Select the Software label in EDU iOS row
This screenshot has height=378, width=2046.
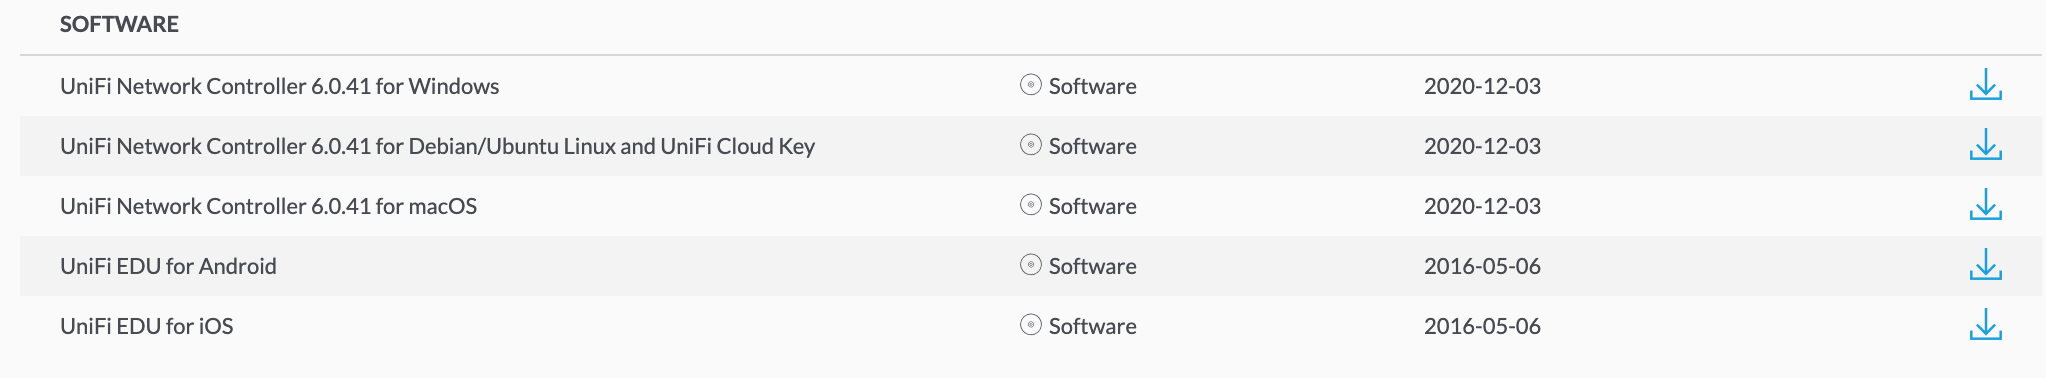click(x=1093, y=326)
